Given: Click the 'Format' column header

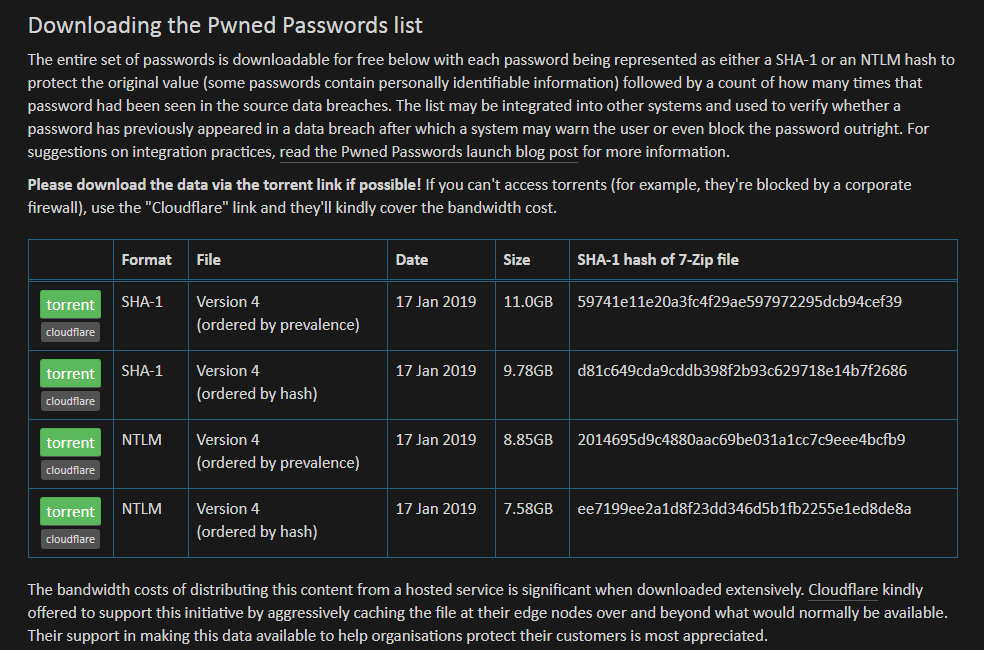Looking at the screenshot, I should (146, 260).
